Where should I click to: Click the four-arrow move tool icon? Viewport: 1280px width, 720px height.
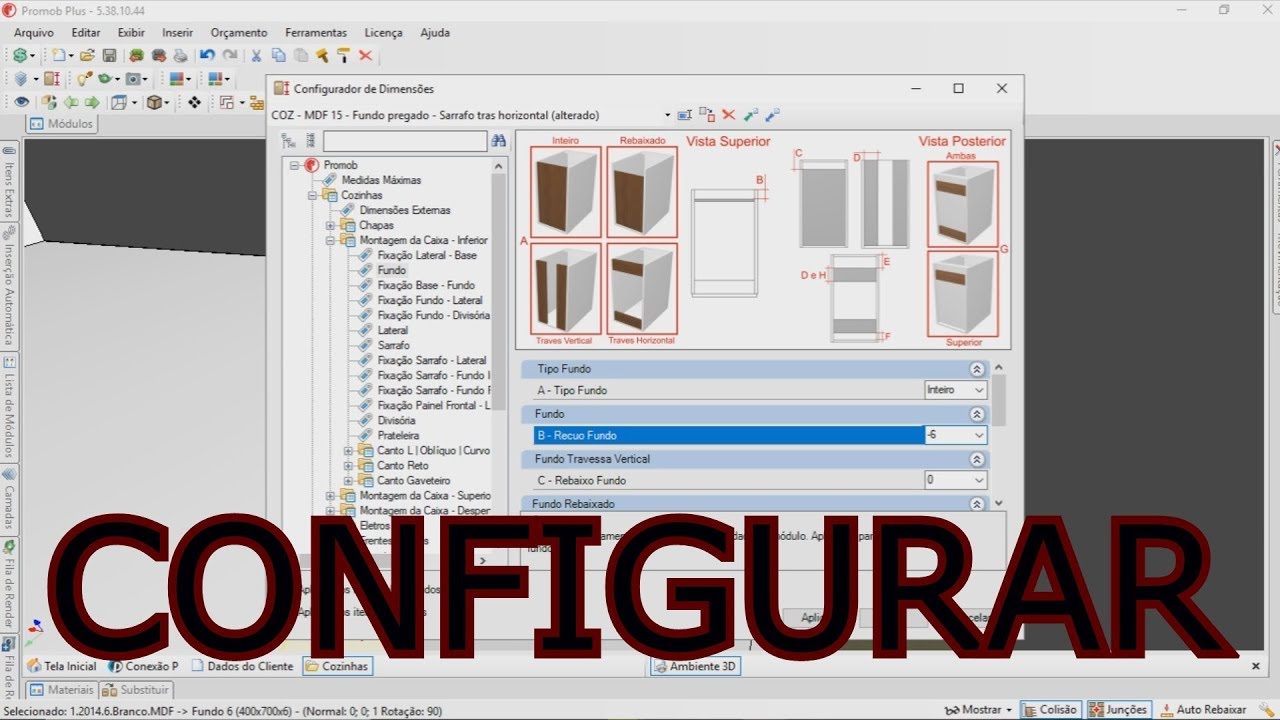click(x=194, y=102)
